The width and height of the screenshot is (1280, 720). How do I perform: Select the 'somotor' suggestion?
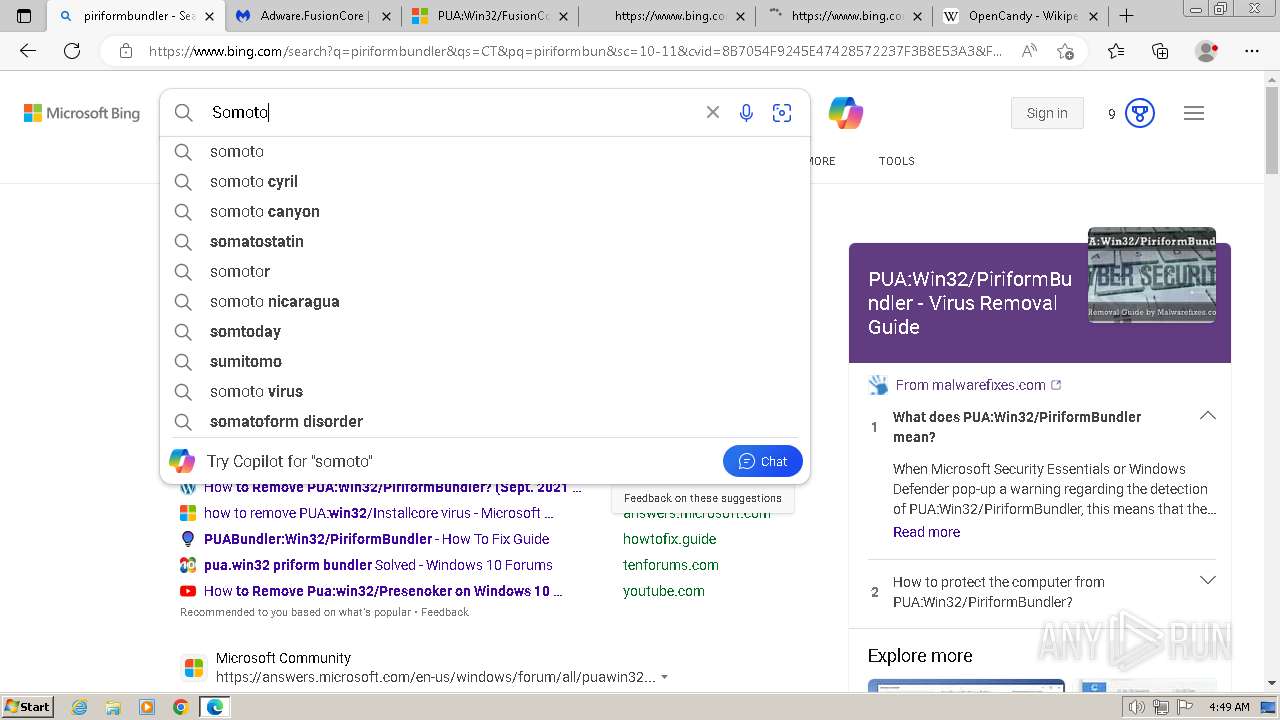click(485, 271)
